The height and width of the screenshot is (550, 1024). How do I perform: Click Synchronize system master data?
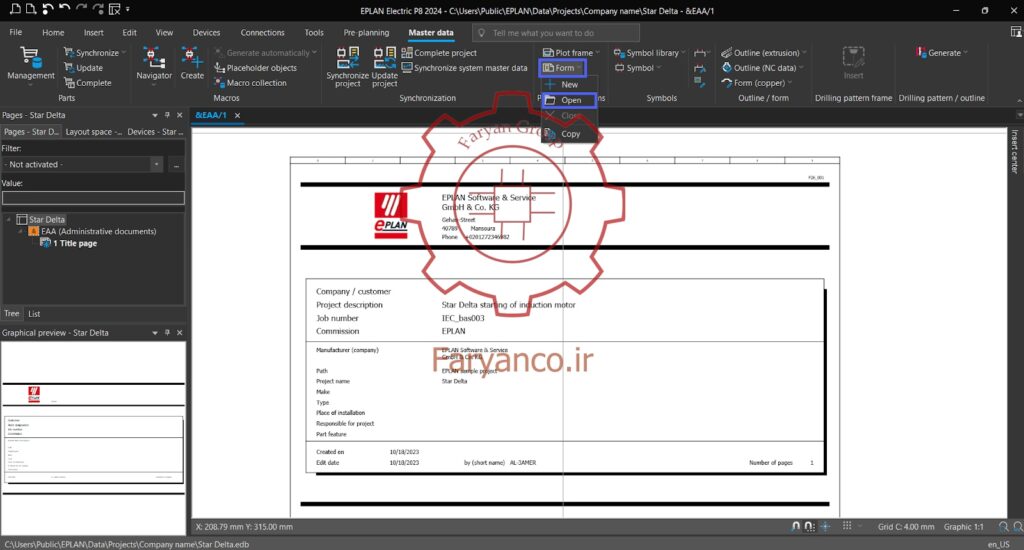pos(464,68)
